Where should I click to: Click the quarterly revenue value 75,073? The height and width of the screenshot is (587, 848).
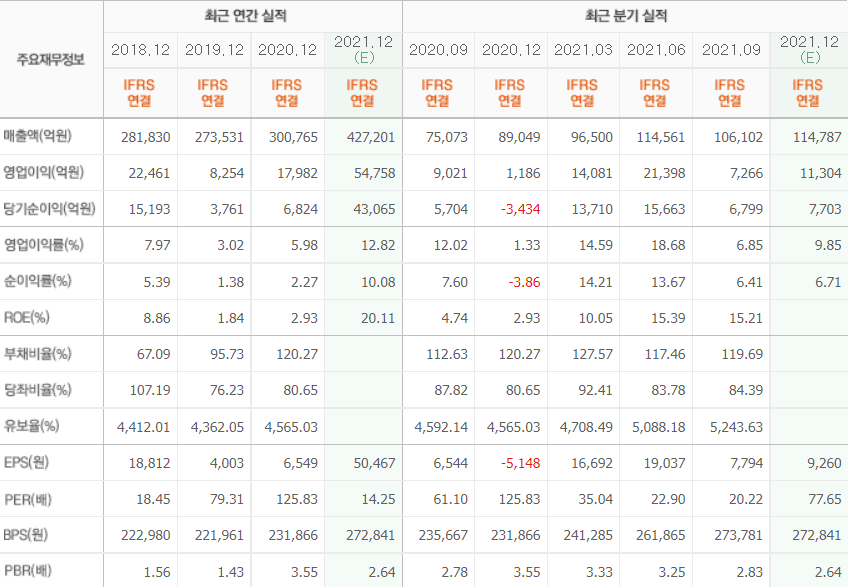pyautogui.click(x=447, y=137)
